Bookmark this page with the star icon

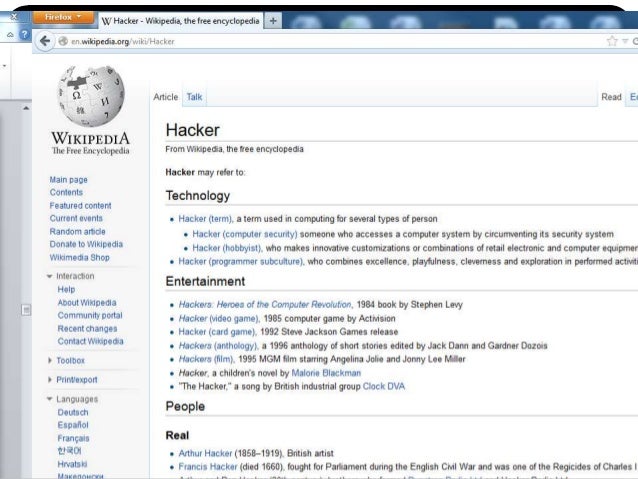pos(612,41)
